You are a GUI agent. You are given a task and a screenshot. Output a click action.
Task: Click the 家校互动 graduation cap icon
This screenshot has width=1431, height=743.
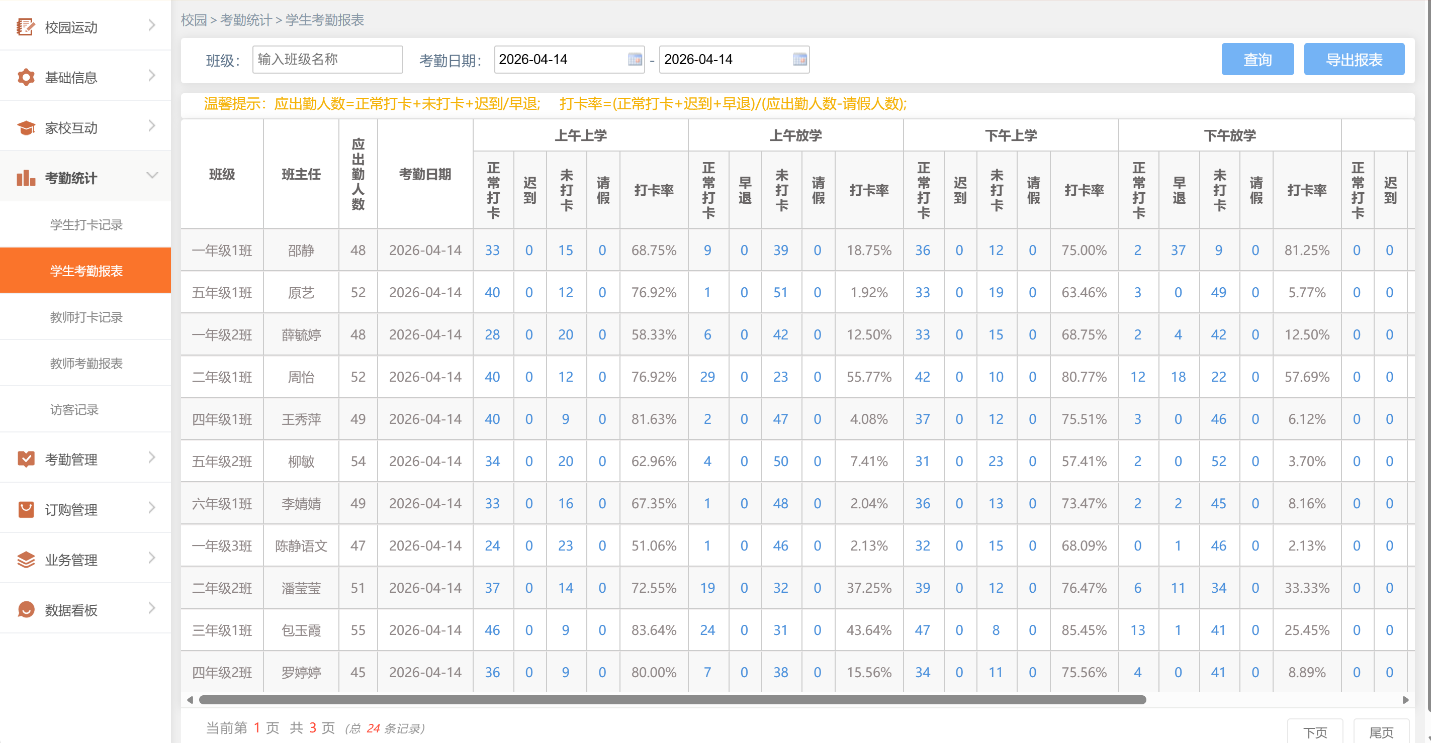pos(26,128)
